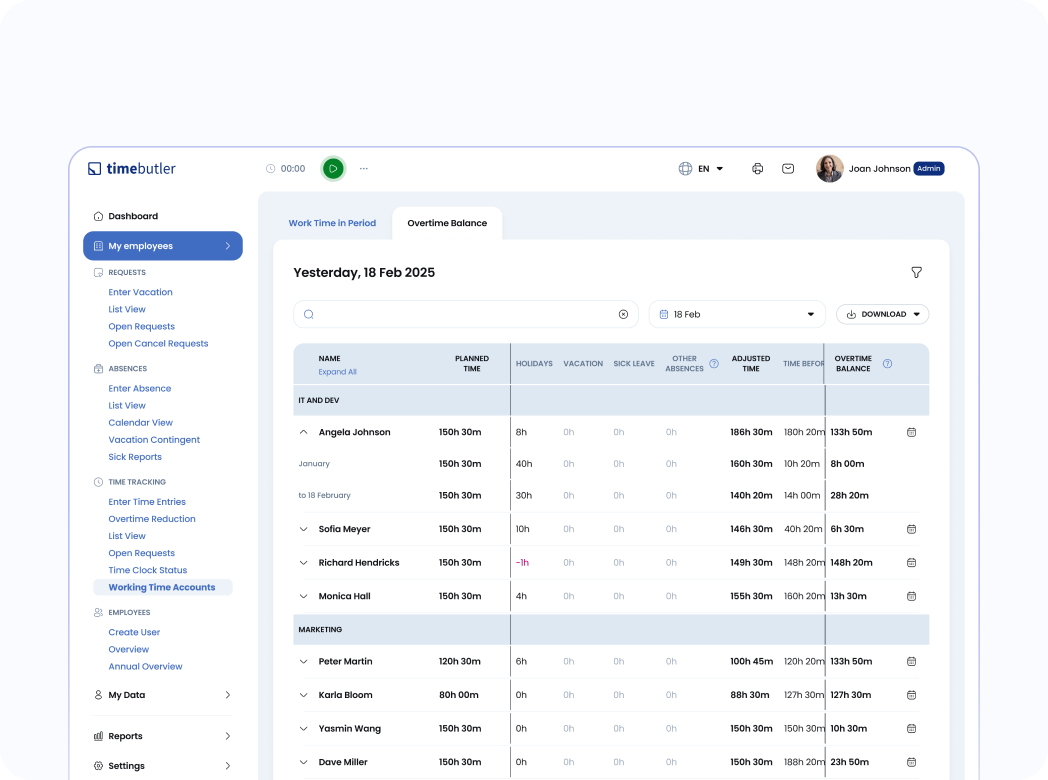Collapse Angela Johnson's row
Viewport: 1048px width, 780px height.
(x=303, y=433)
